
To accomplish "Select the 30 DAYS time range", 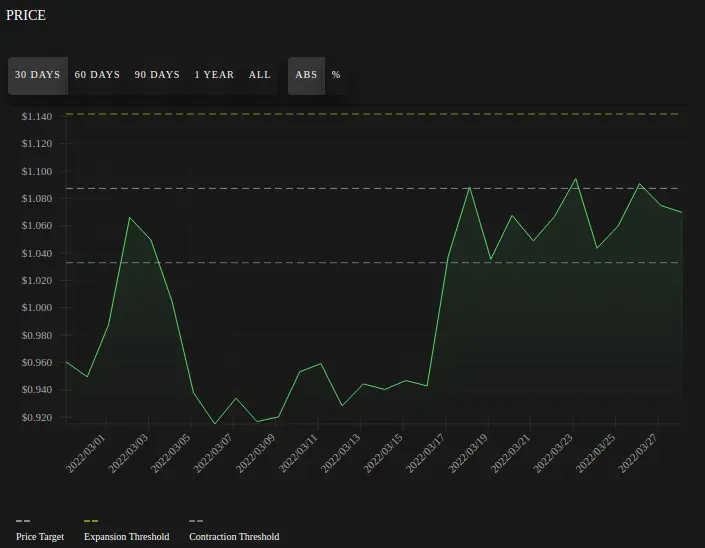I will tap(38, 76).
